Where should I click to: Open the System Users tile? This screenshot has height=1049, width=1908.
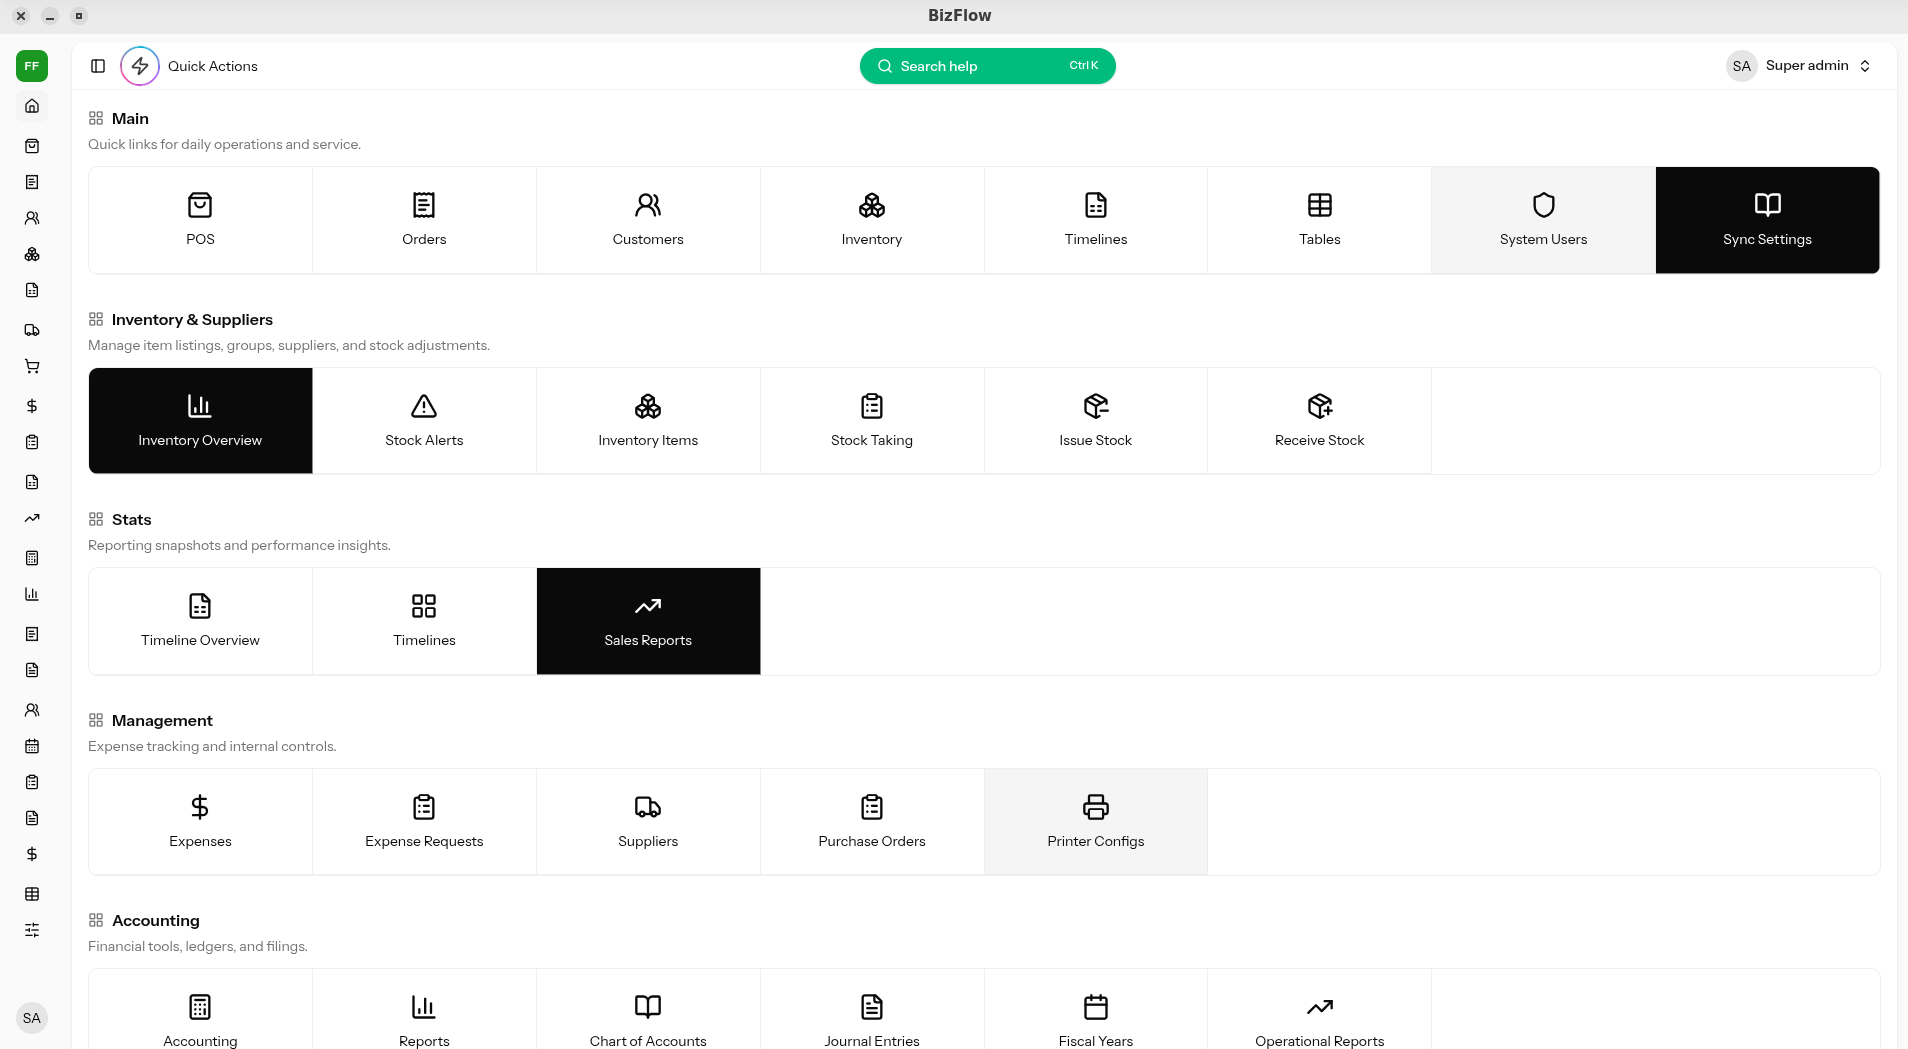point(1543,220)
